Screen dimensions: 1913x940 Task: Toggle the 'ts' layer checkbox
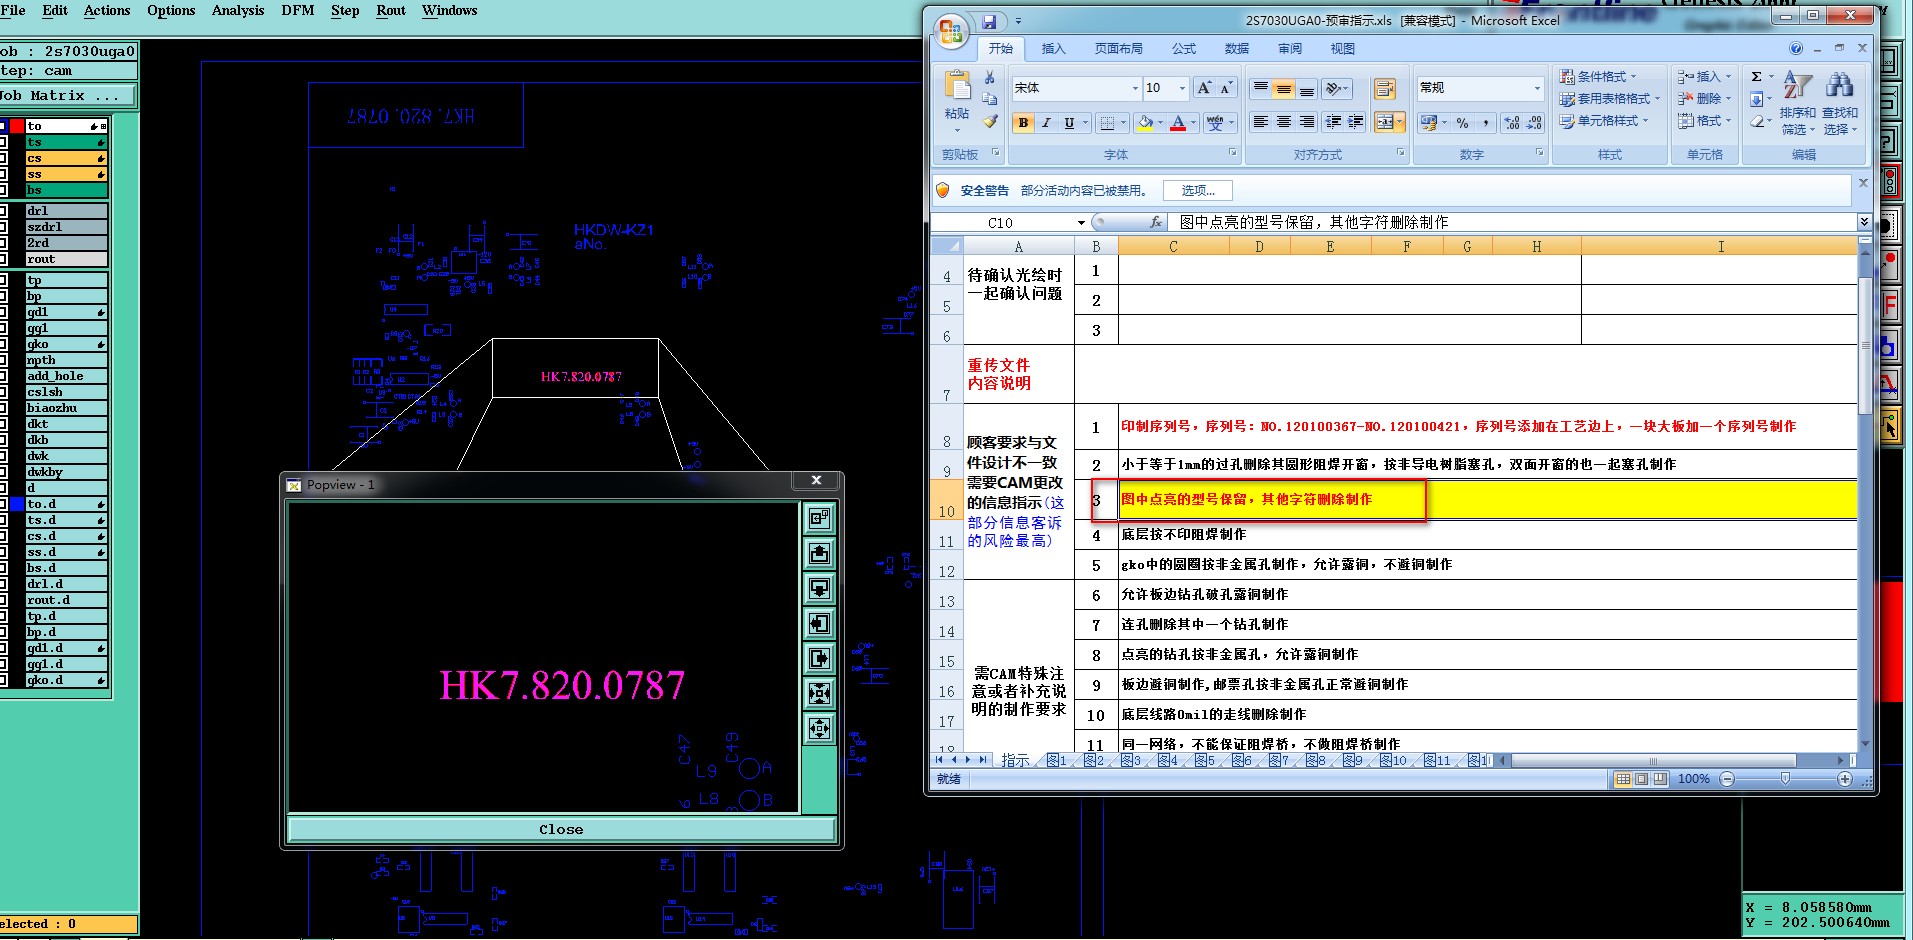[x=4, y=142]
